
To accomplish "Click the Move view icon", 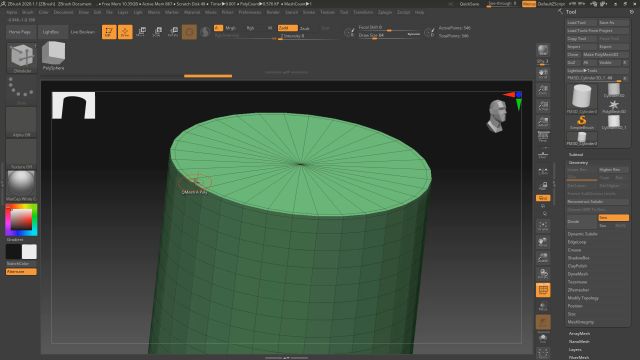I will click(x=543, y=242).
